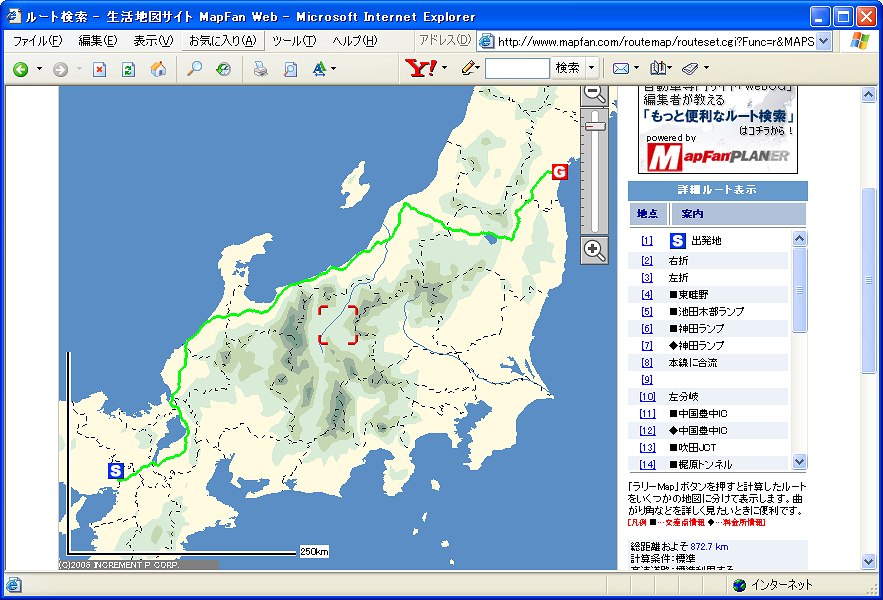Zoom in map with plus magnifier
Screen dimensions: 883x600
pyautogui.click(x=595, y=250)
